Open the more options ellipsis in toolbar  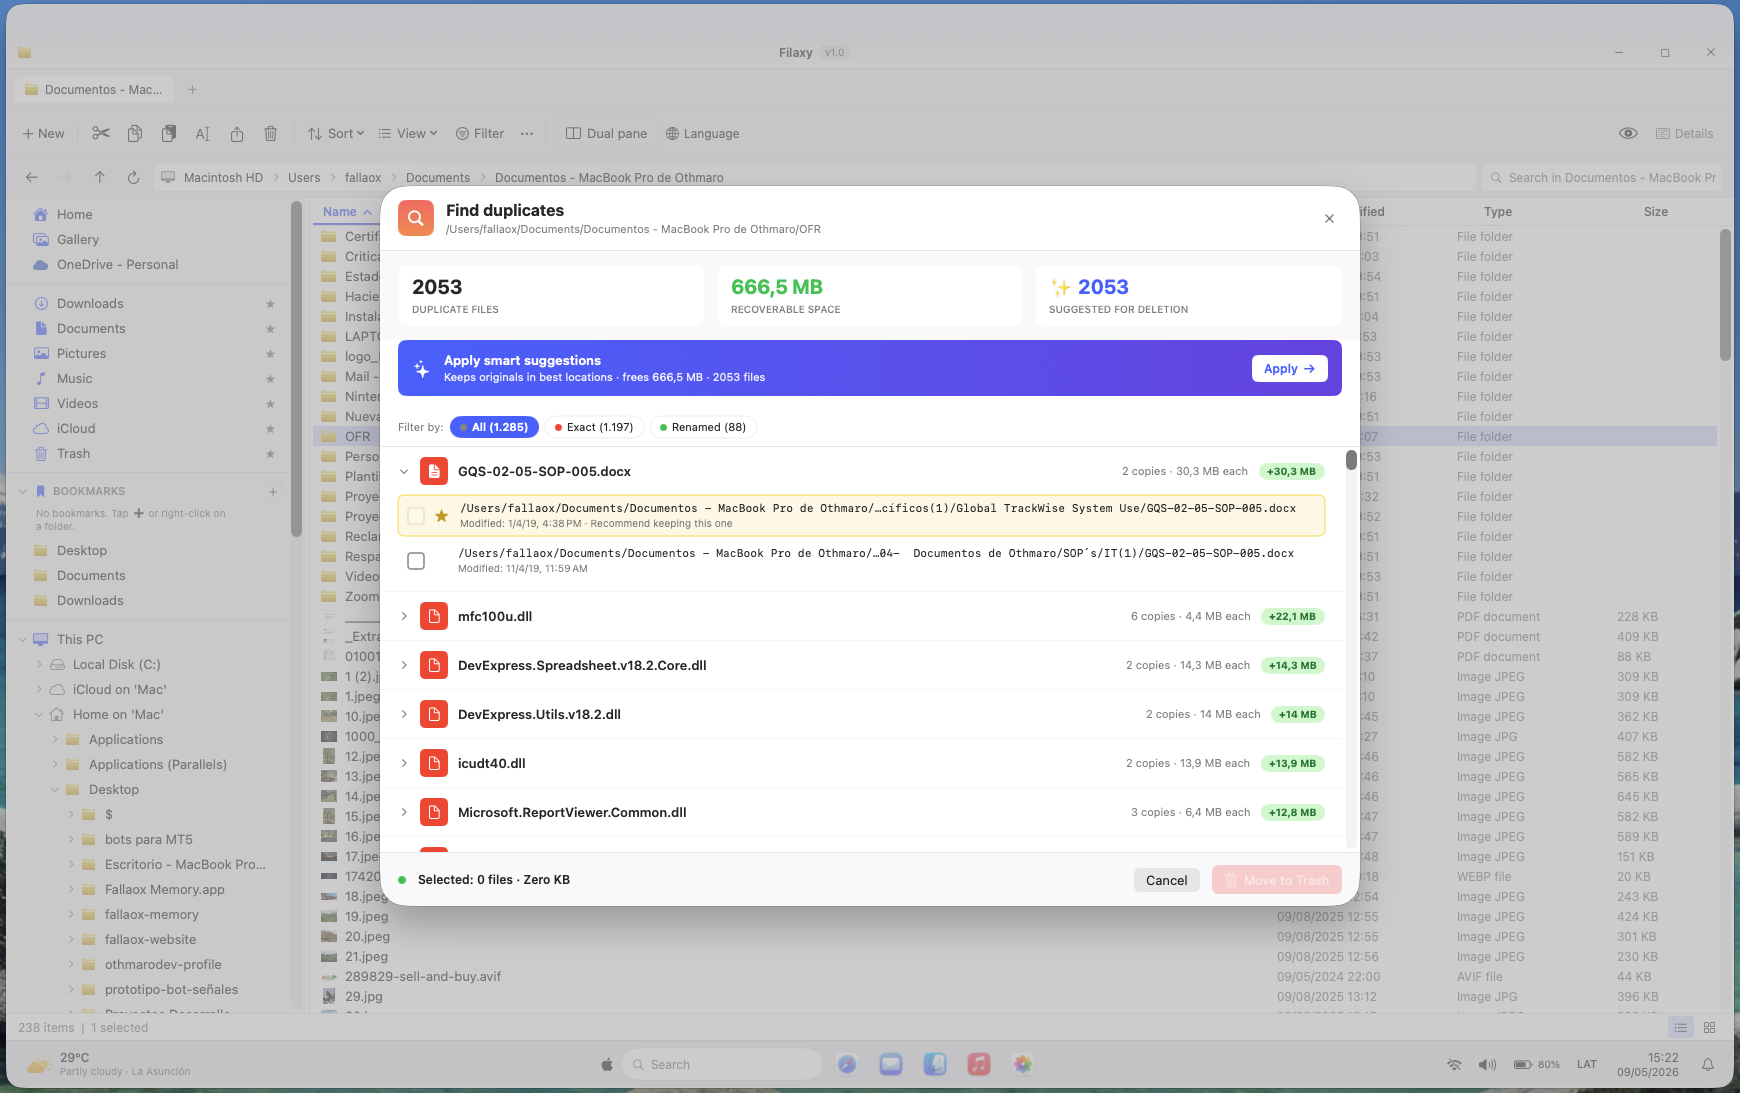click(x=527, y=133)
